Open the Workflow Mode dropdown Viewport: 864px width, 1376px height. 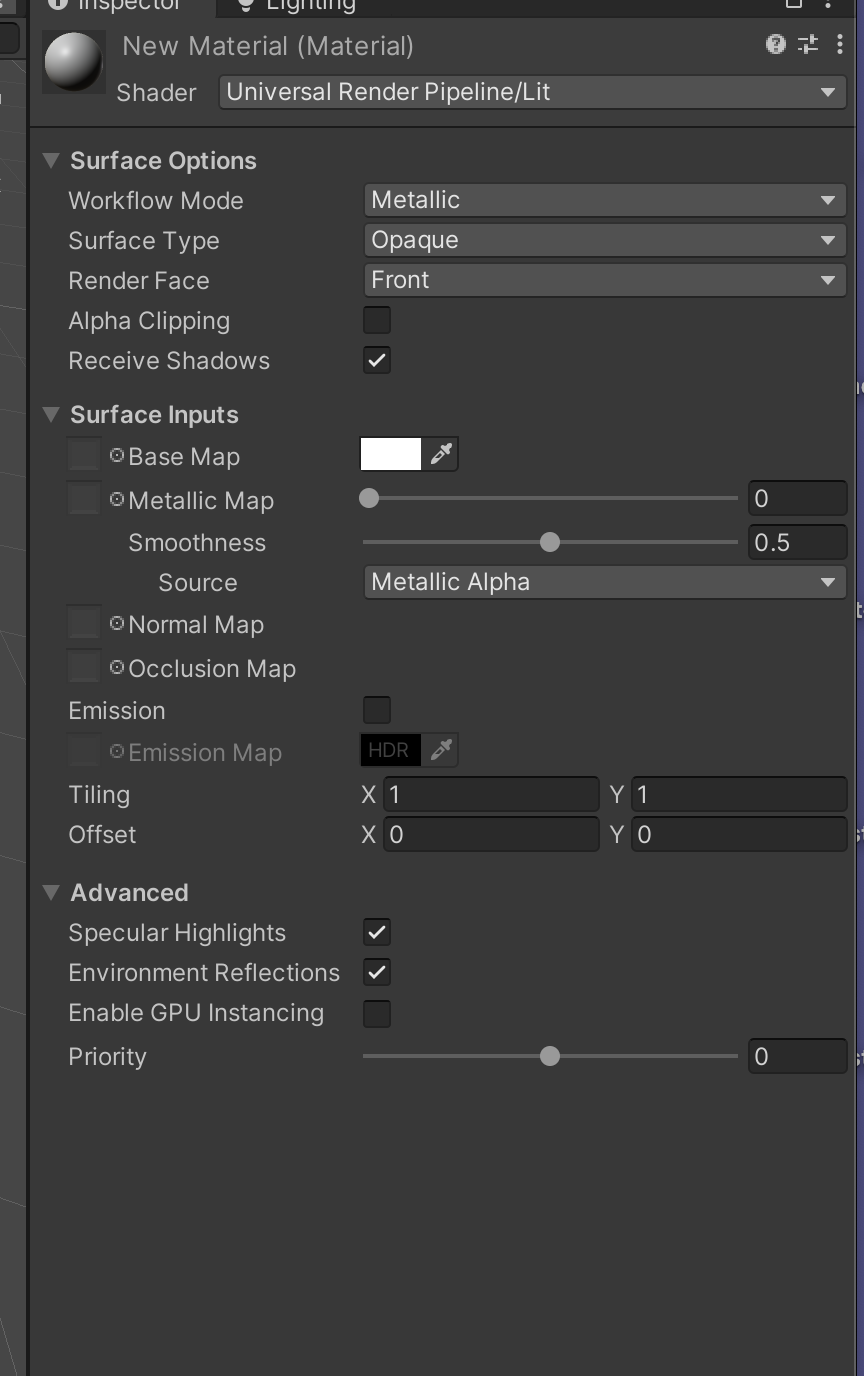pos(604,200)
